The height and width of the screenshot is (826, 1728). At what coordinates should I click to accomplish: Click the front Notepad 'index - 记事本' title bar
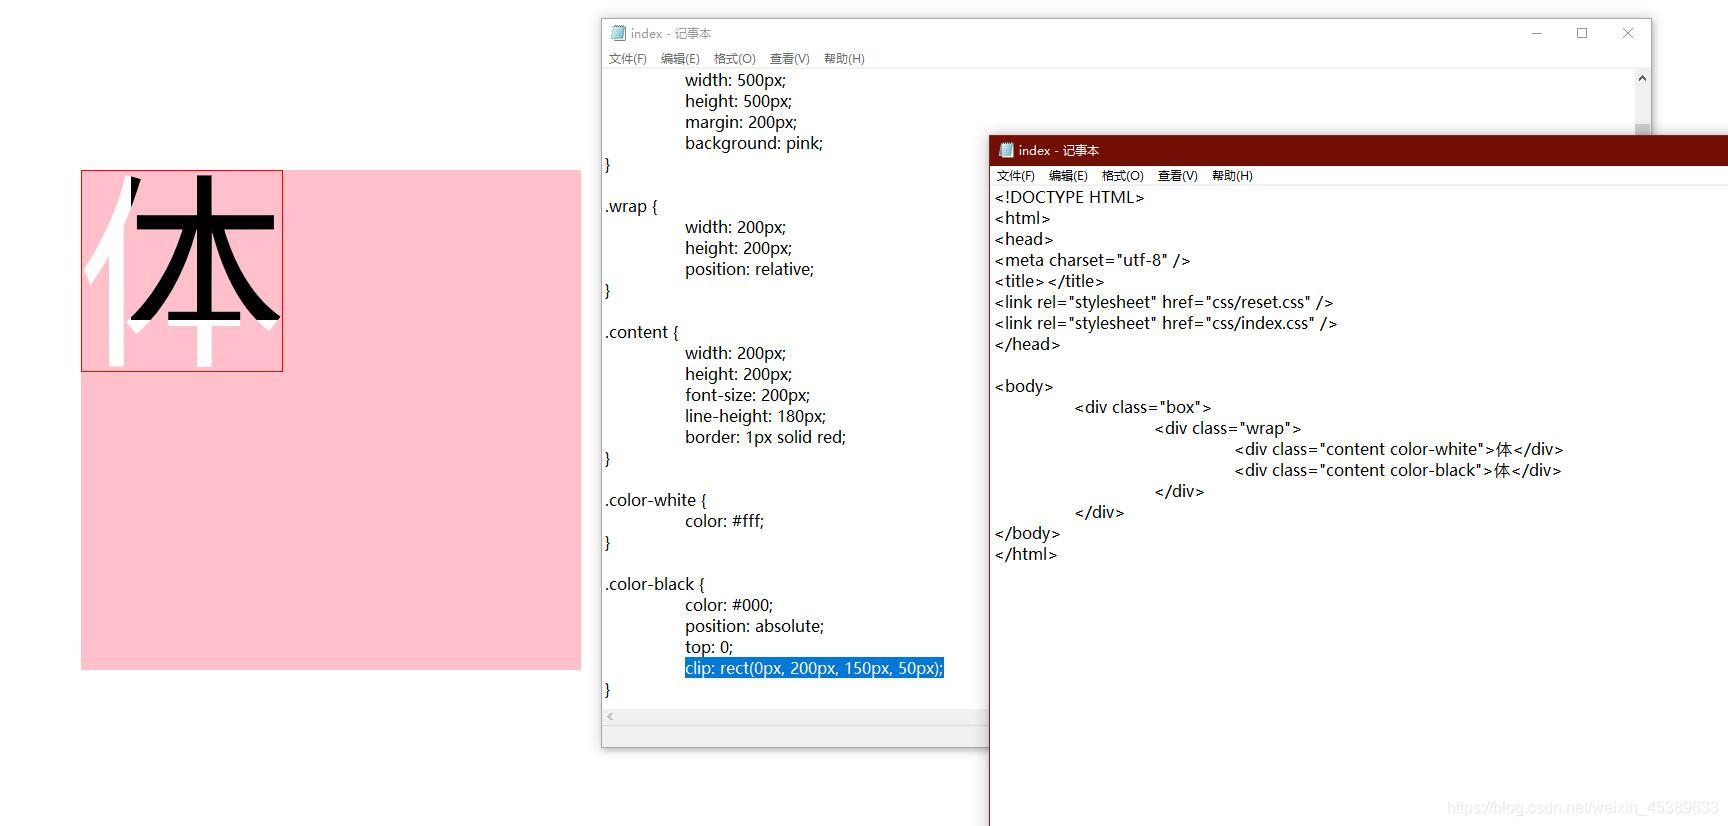[x=1359, y=150]
